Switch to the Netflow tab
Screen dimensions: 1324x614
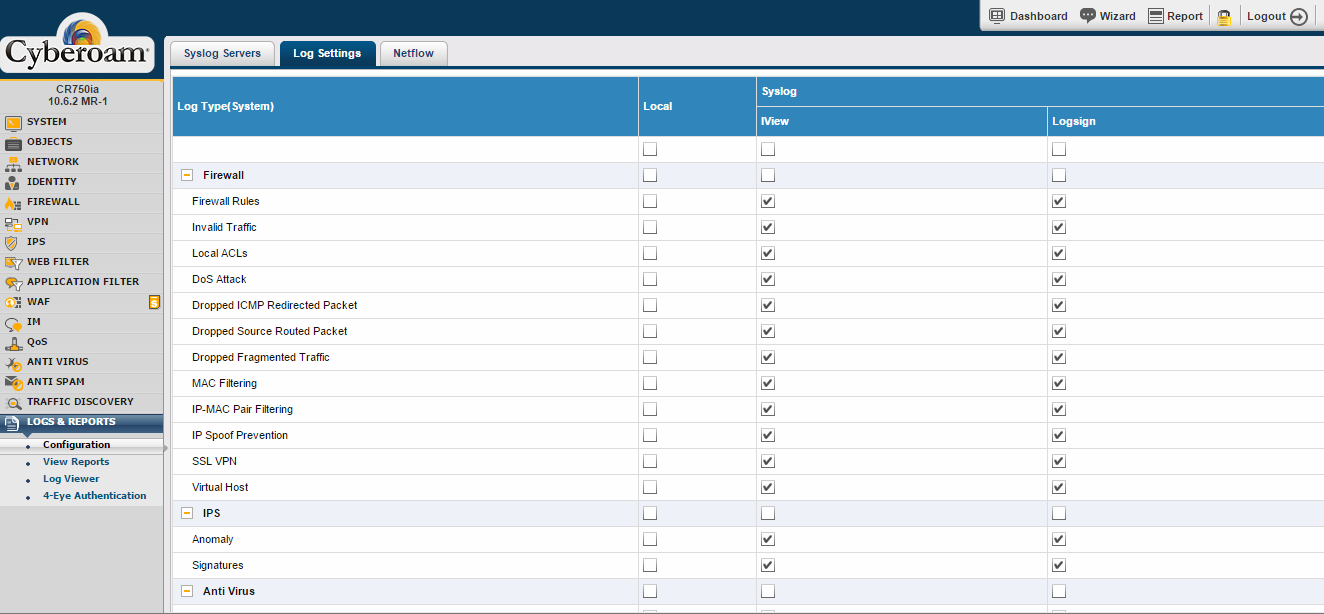413,53
